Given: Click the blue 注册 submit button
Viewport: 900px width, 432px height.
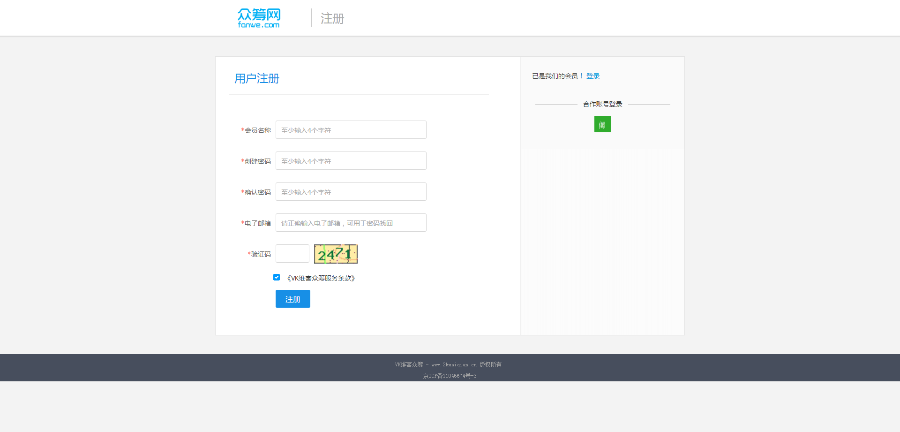Looking at the screenshot, I should tap(293, 299).
